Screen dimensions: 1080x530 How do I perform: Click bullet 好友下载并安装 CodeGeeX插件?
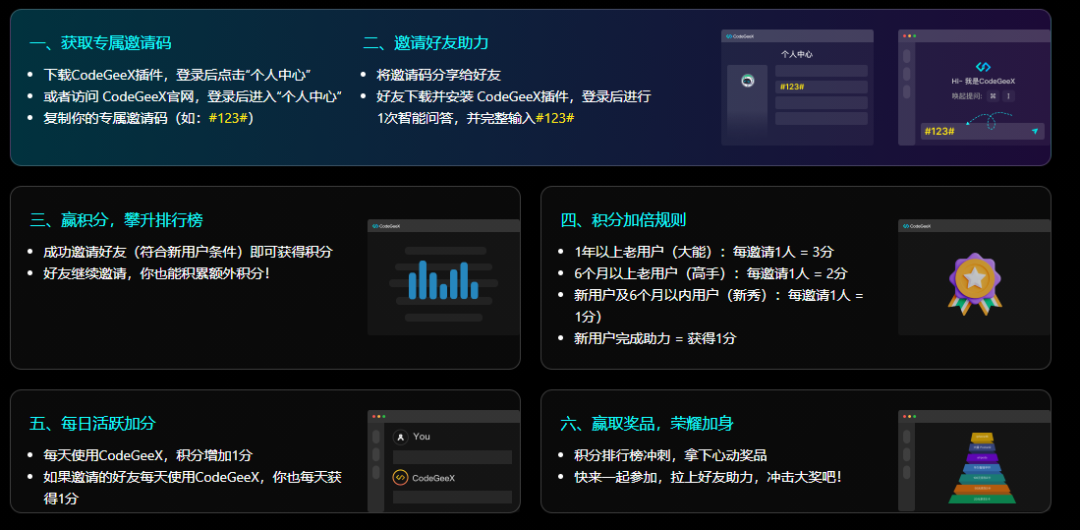[514, 107]
